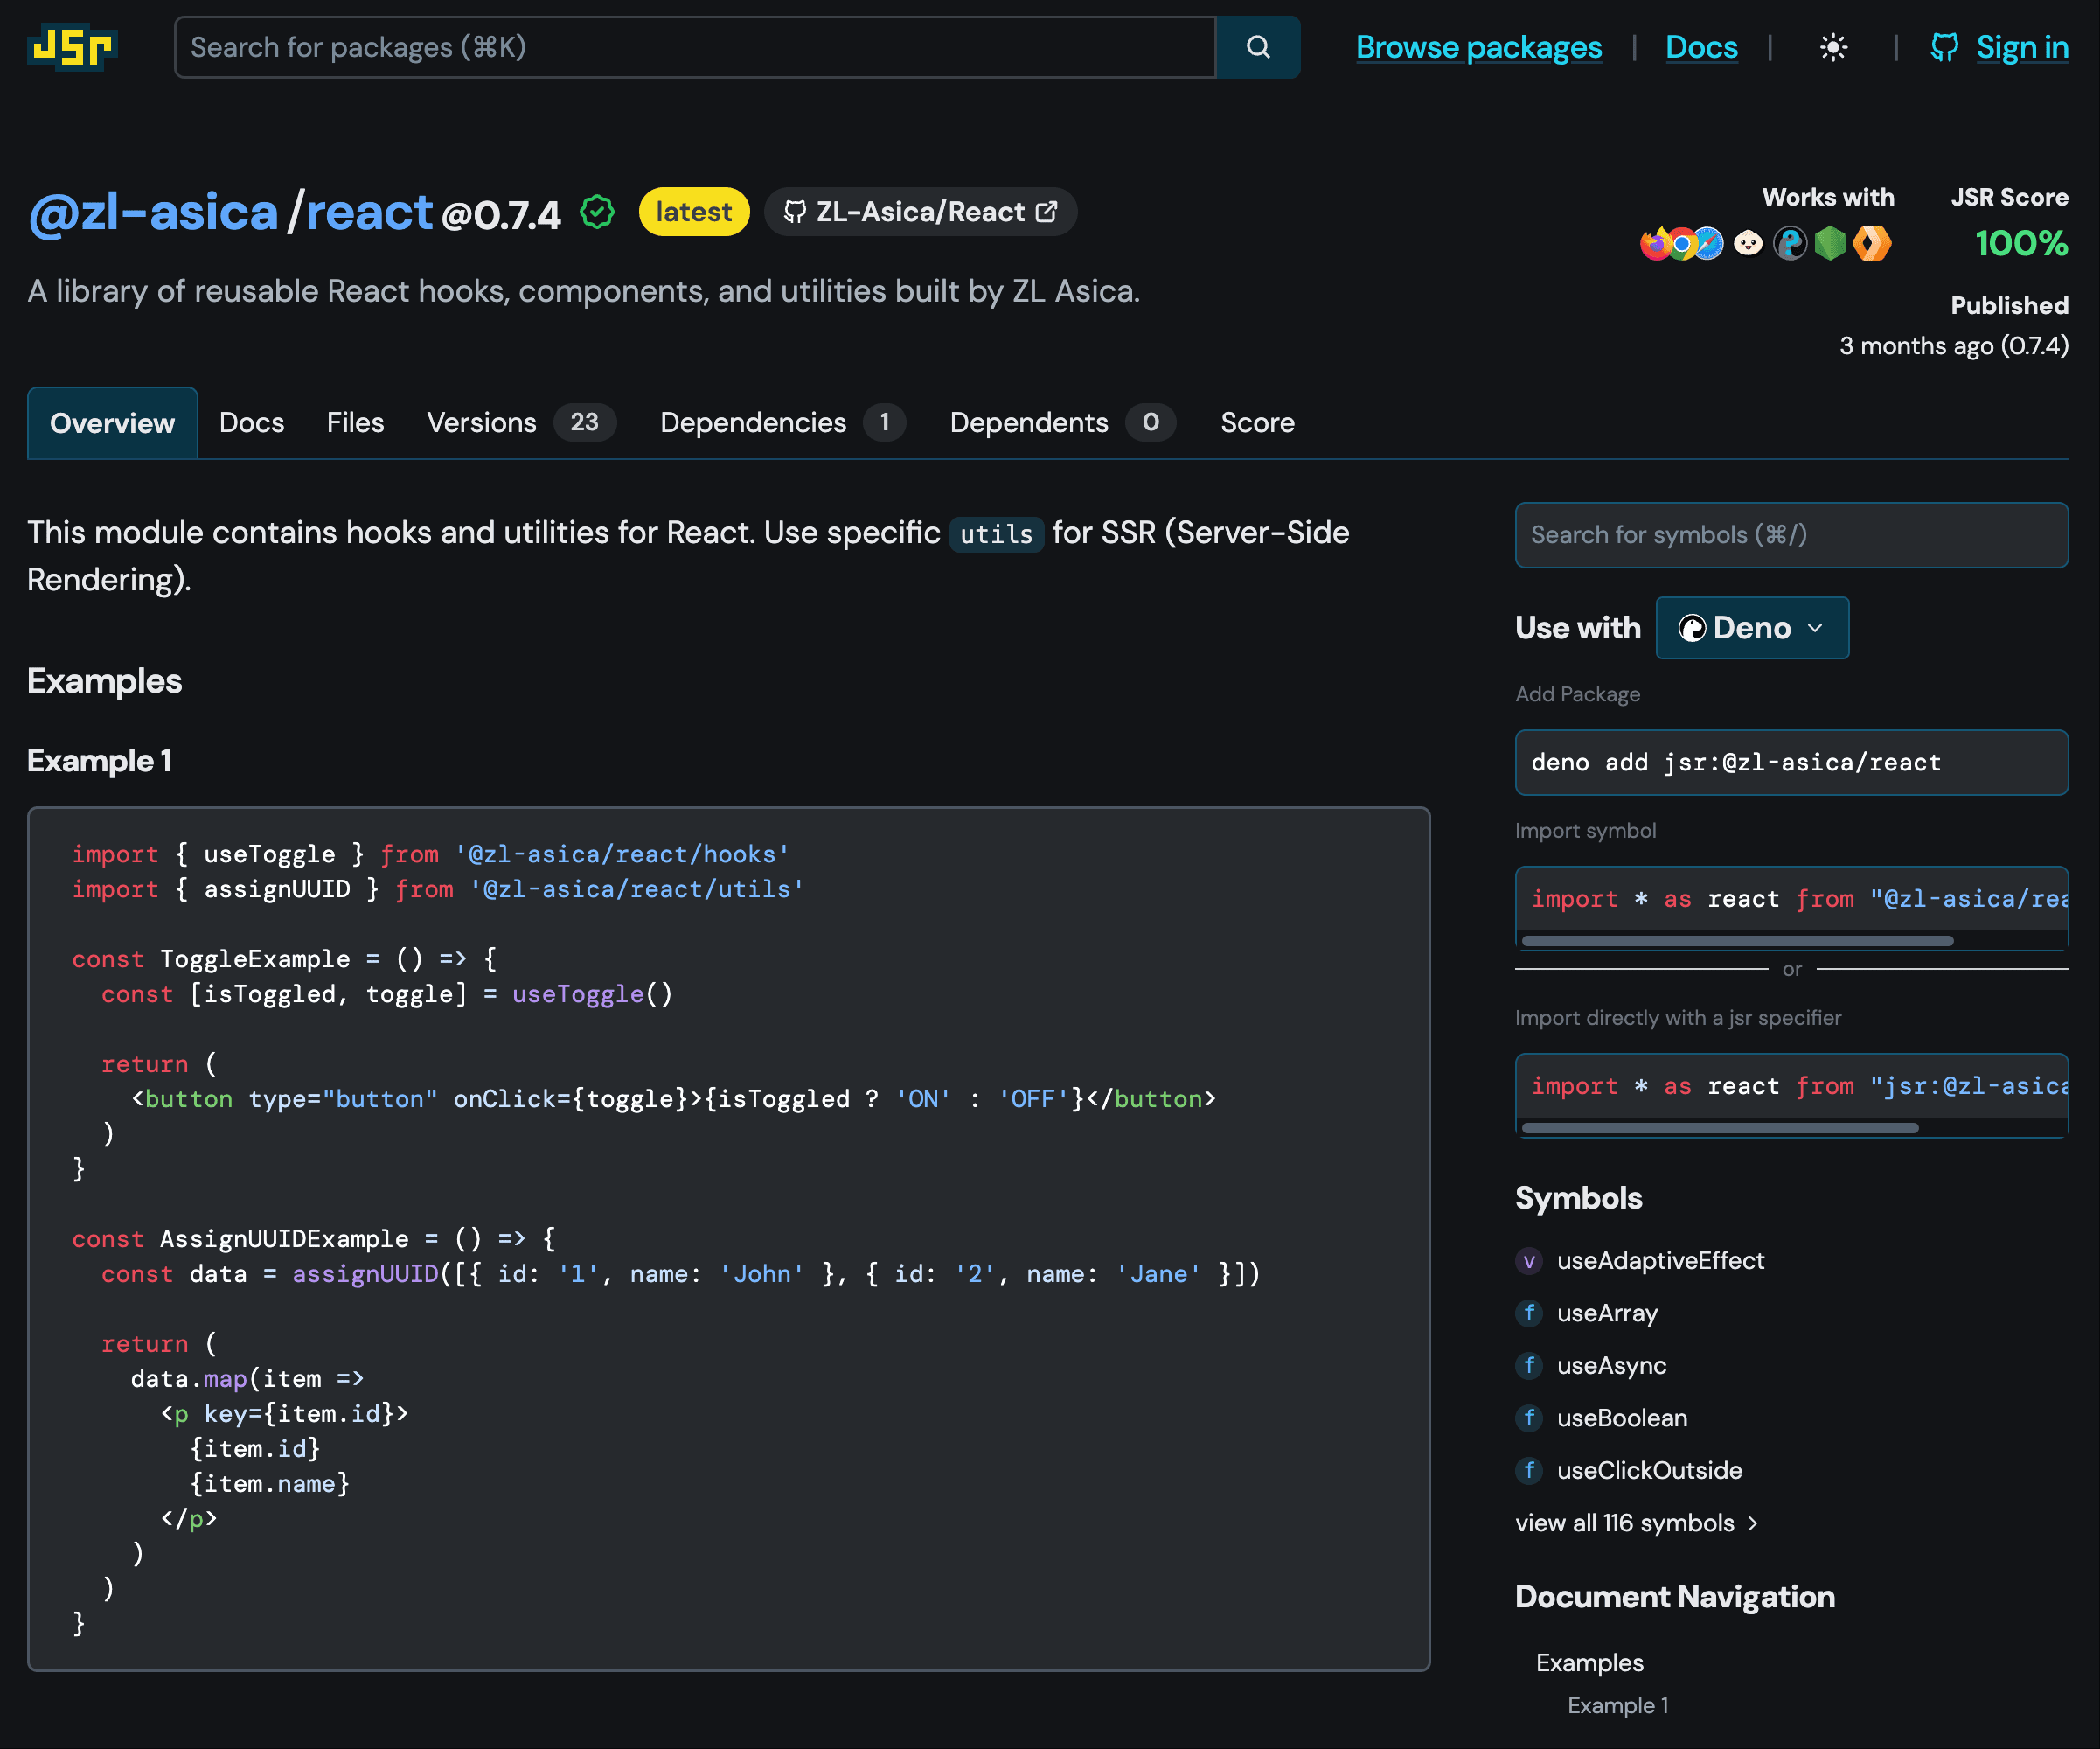Click the Example 1 navigation entry
Image resolution: width=2100 pixels, height=1749 pixels.
1617,1706
